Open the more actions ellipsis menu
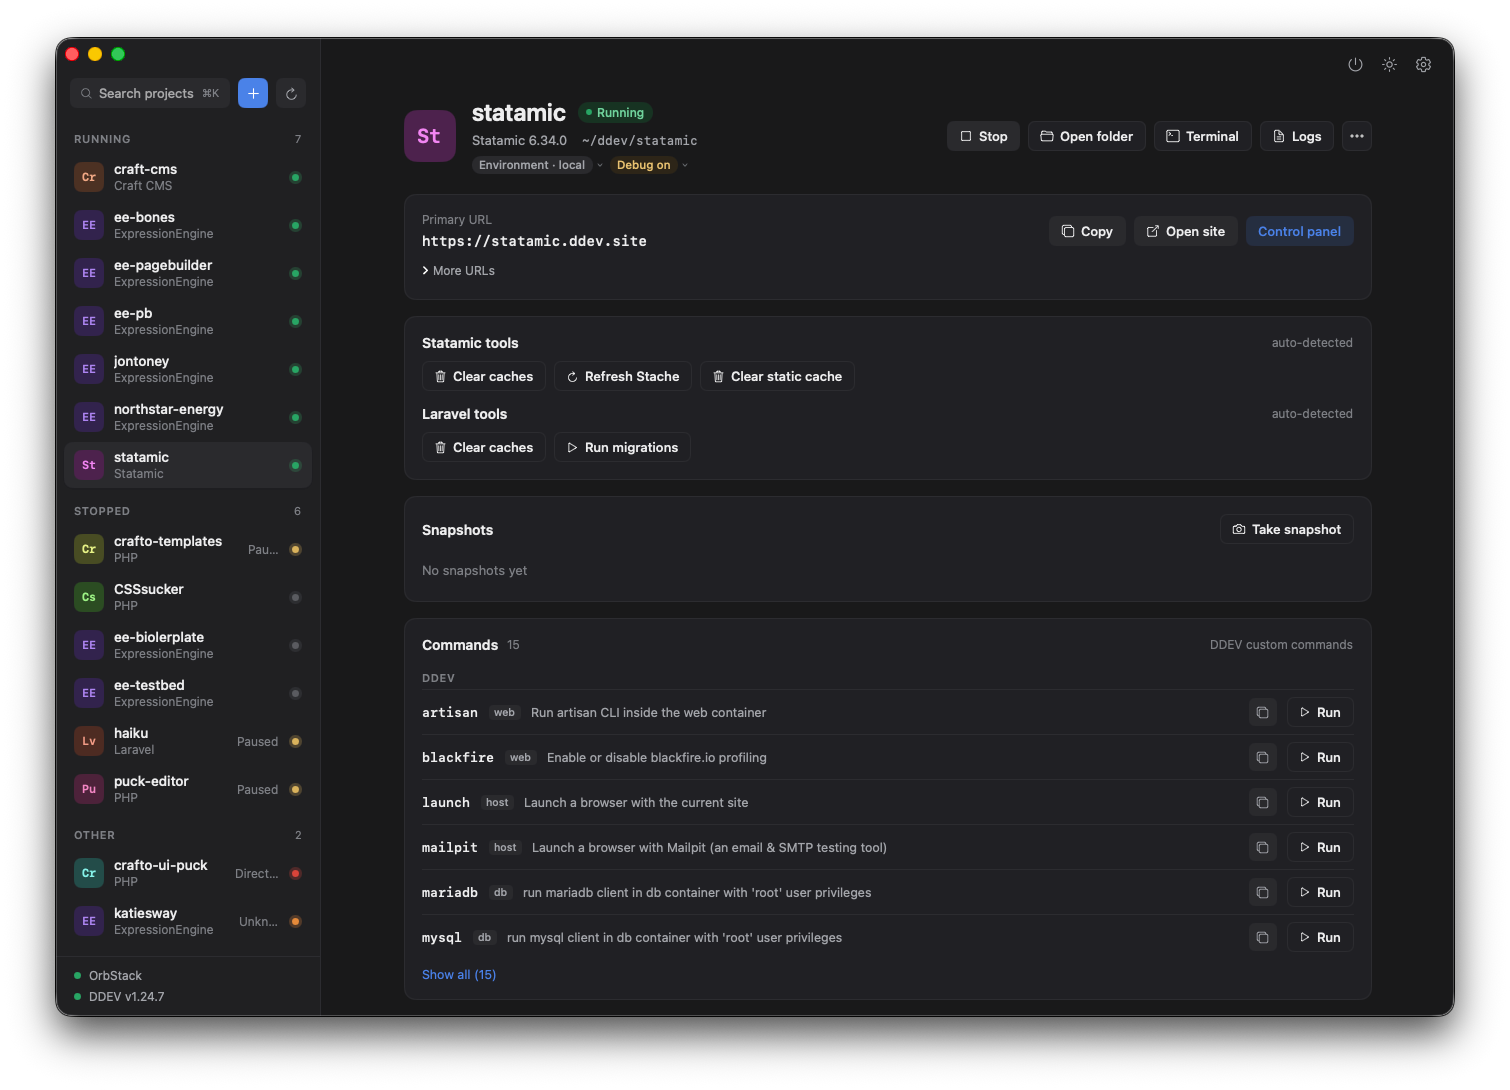 pyautogui.click(x=1356, y=136)
